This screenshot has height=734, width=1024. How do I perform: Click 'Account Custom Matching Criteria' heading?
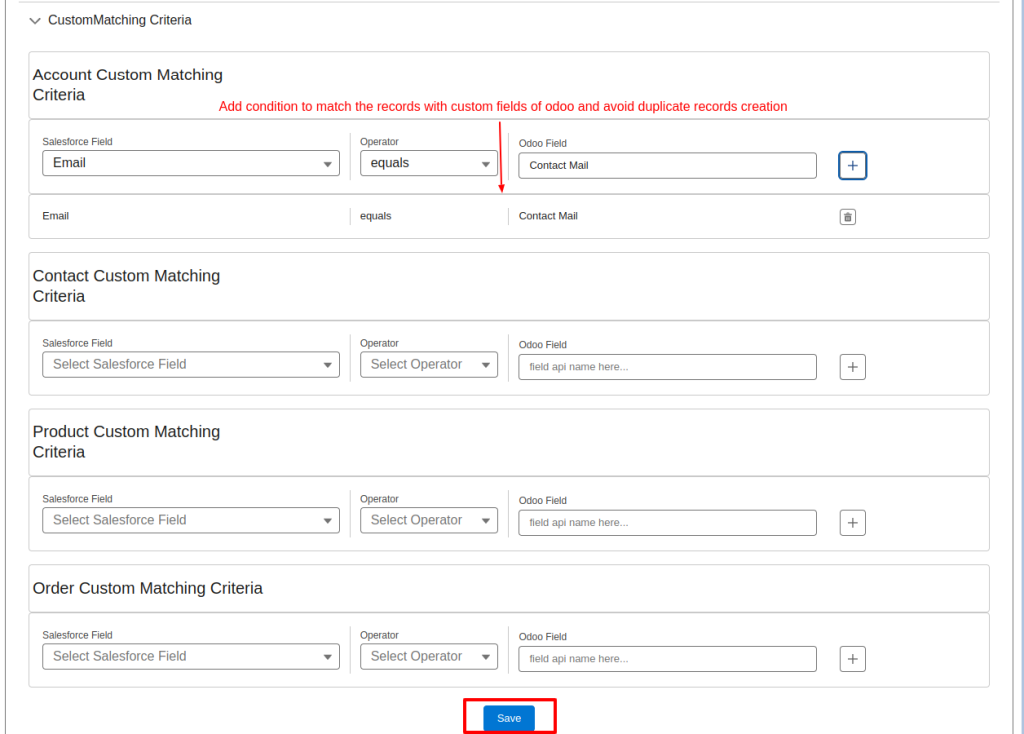[x=127, y=85]
